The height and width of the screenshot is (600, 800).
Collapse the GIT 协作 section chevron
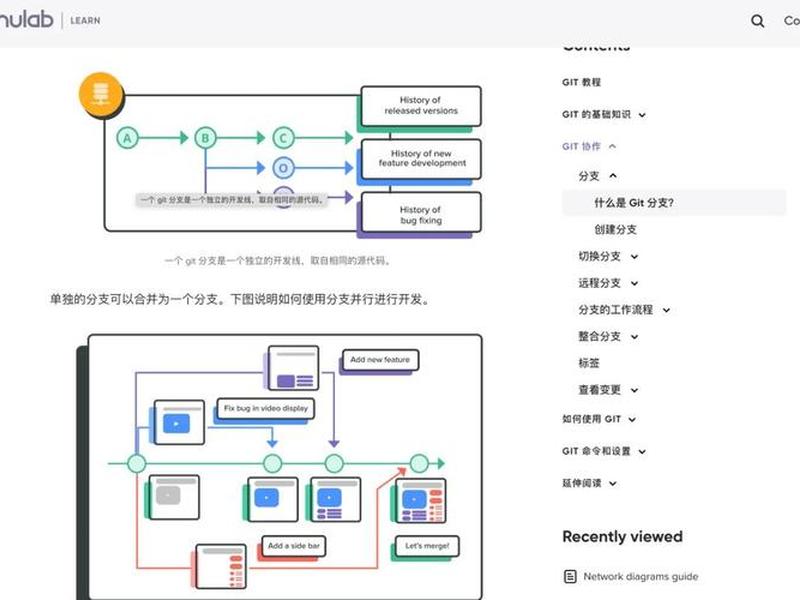[613, 146]
